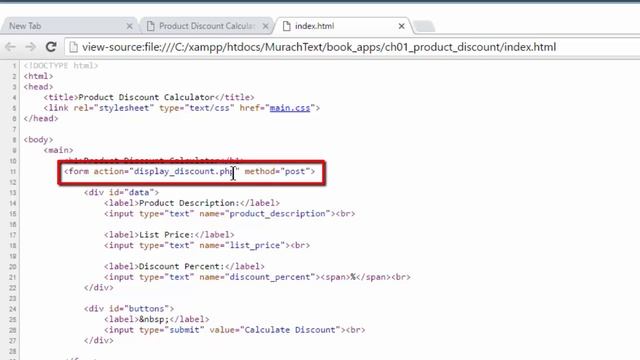Image resolution: width=640 pixels, height=360 pixels.
Task: Click the method="post" attribute text
Action: [x=278, y=171]
